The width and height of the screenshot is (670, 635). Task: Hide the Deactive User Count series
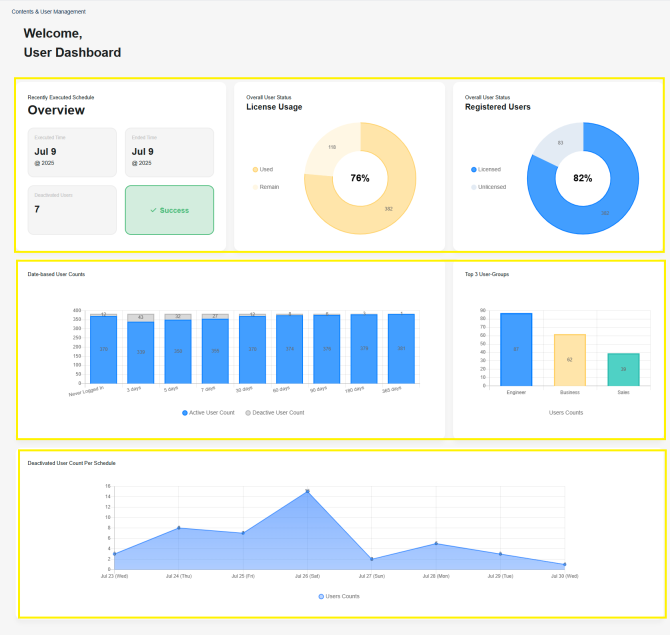(x=275, y=413)
